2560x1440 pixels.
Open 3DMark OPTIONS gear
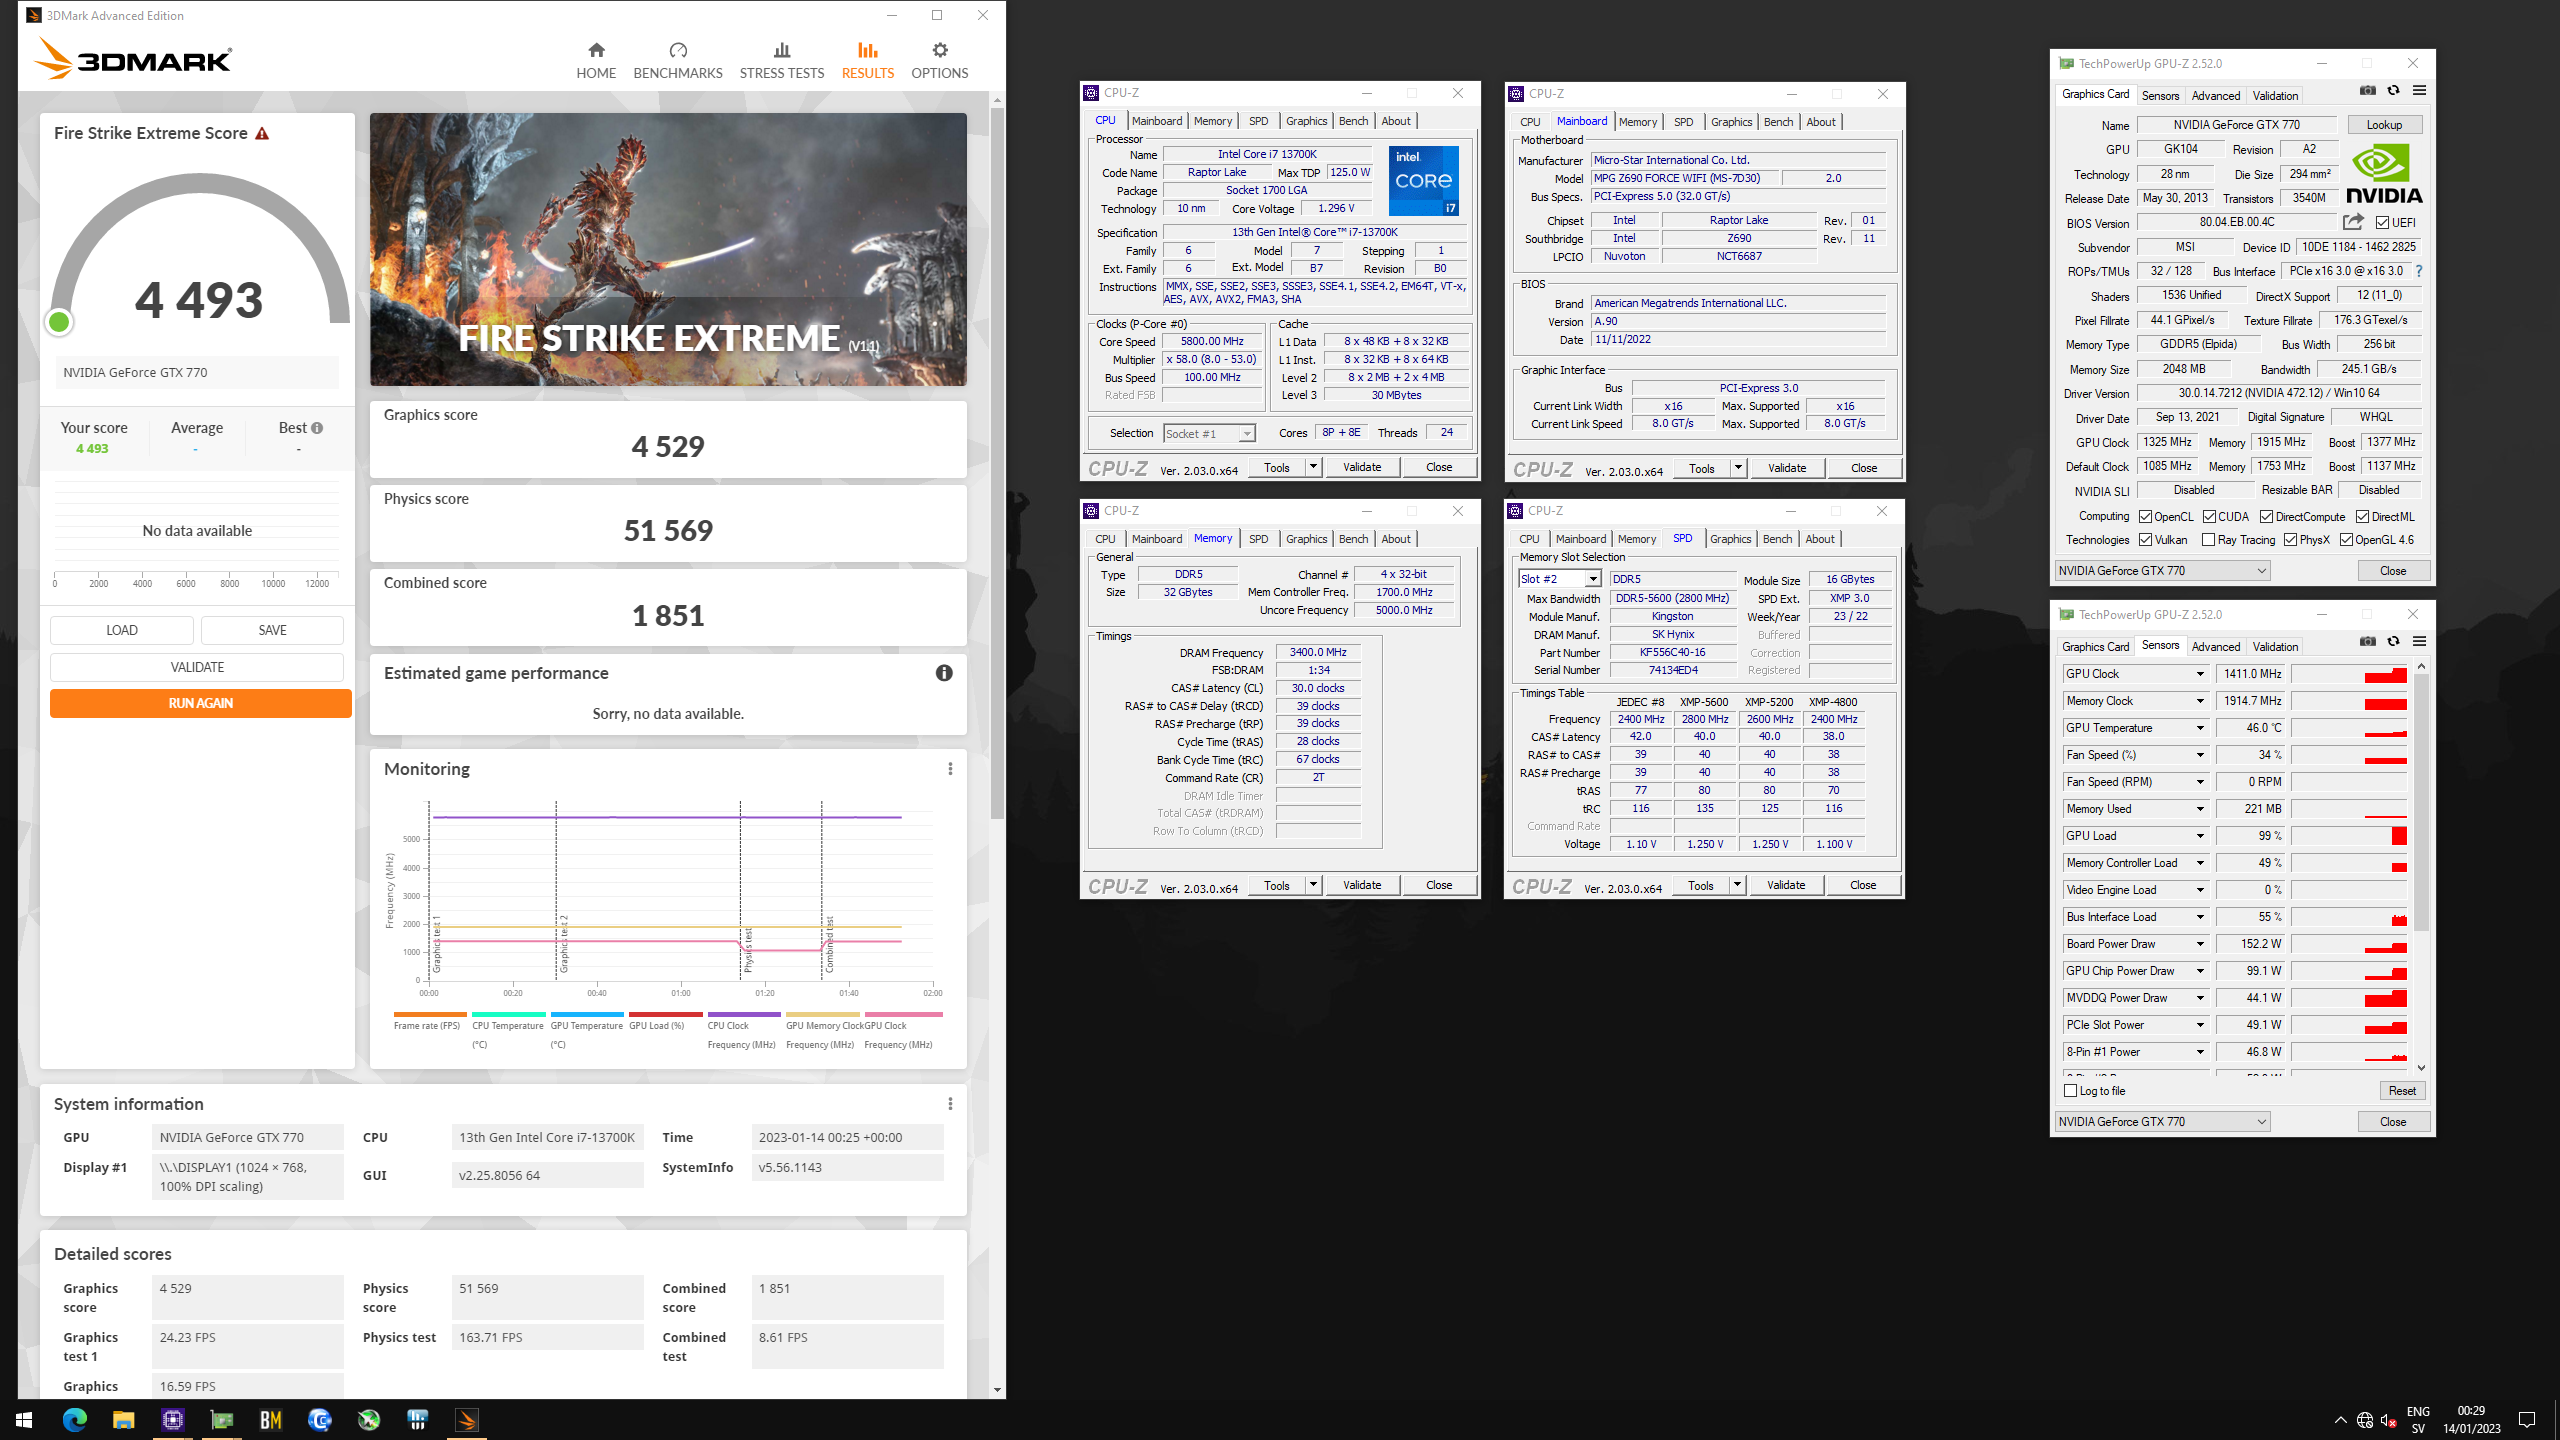940,60
